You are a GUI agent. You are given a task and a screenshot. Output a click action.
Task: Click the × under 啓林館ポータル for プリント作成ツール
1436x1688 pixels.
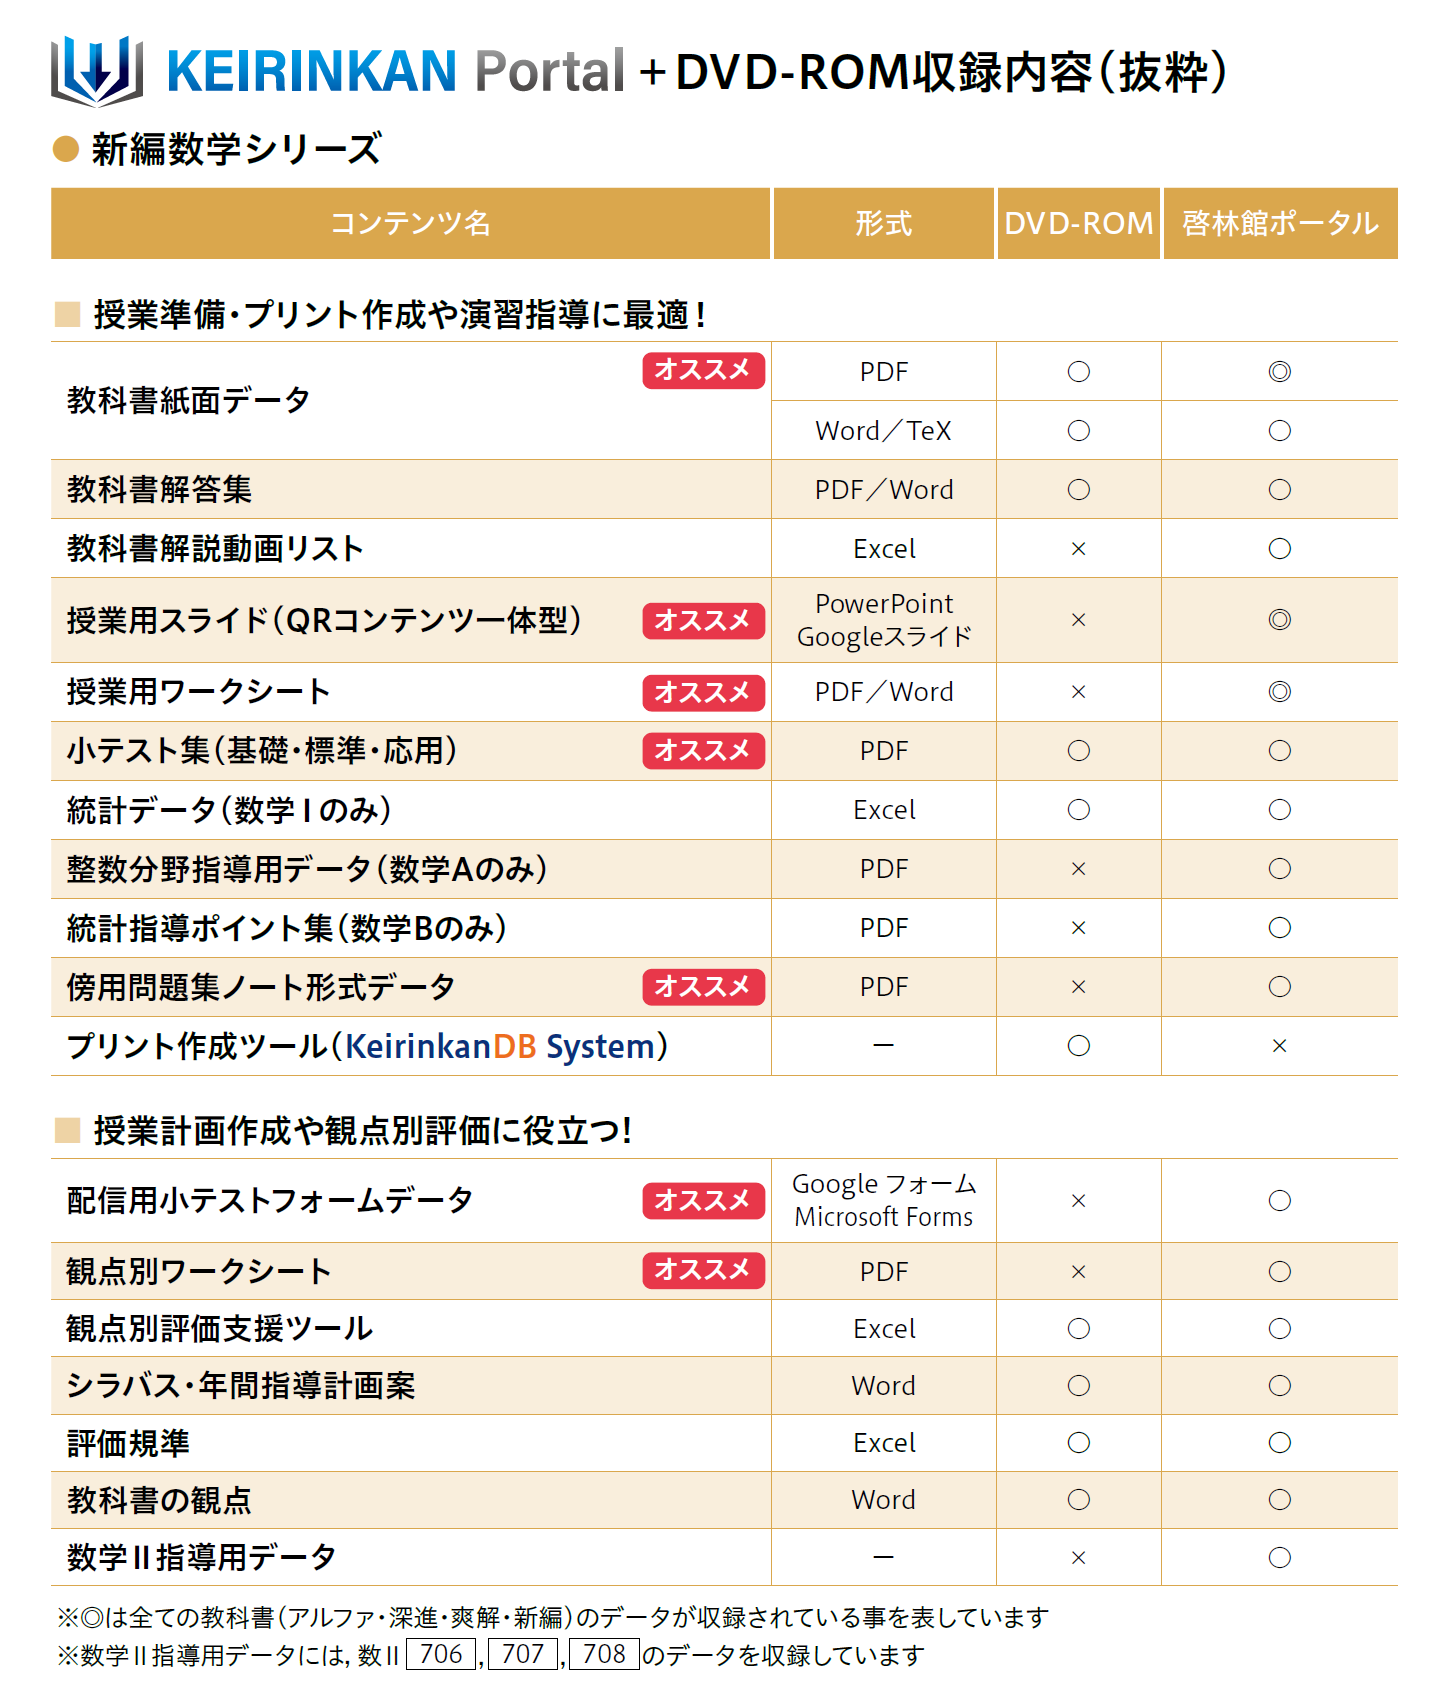click(x=1279, y=1046)
